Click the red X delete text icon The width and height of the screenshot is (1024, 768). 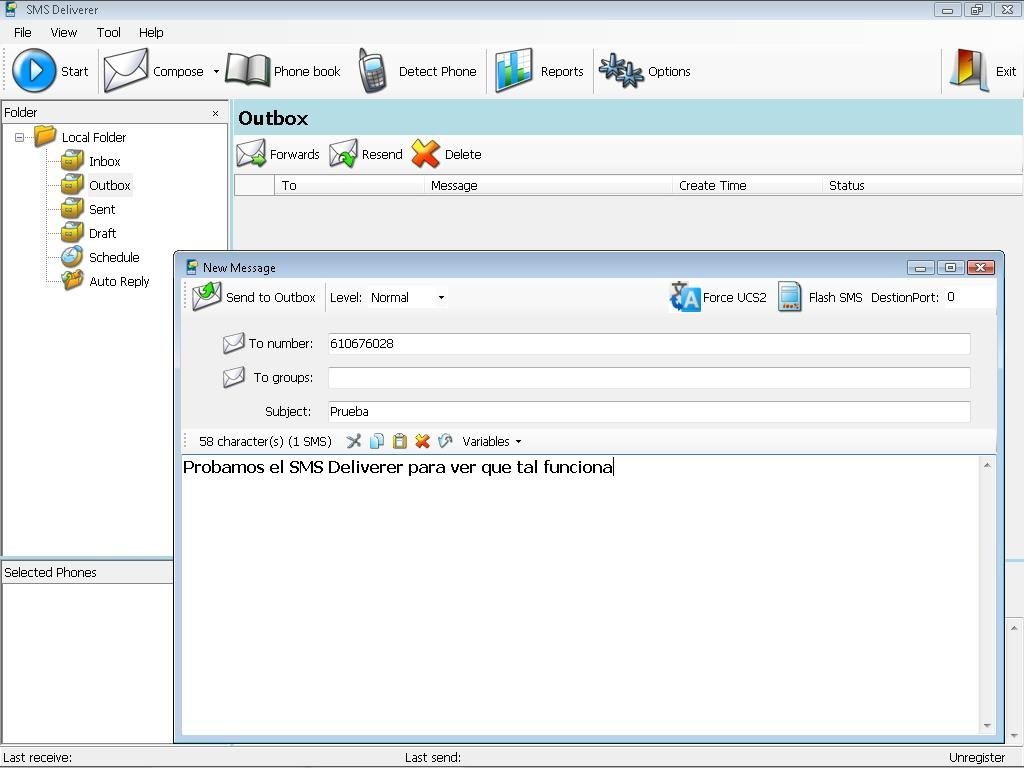(x=423, y=441)
